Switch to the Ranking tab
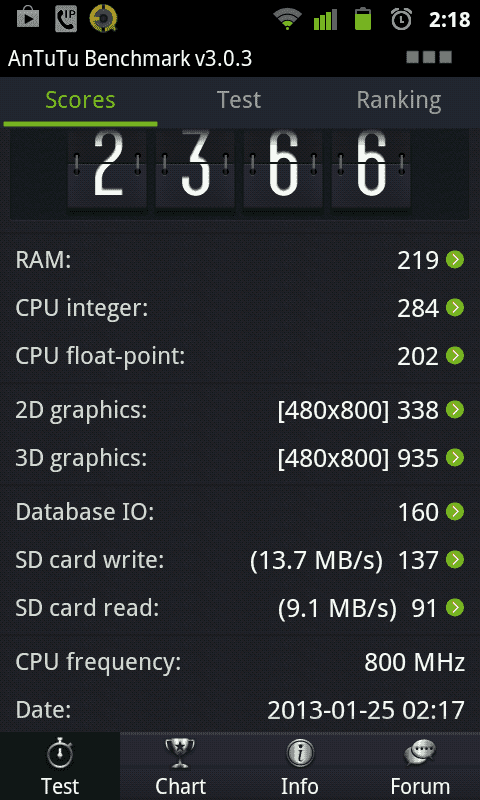This screenshot has width=480, height=800. click(399, 100)
